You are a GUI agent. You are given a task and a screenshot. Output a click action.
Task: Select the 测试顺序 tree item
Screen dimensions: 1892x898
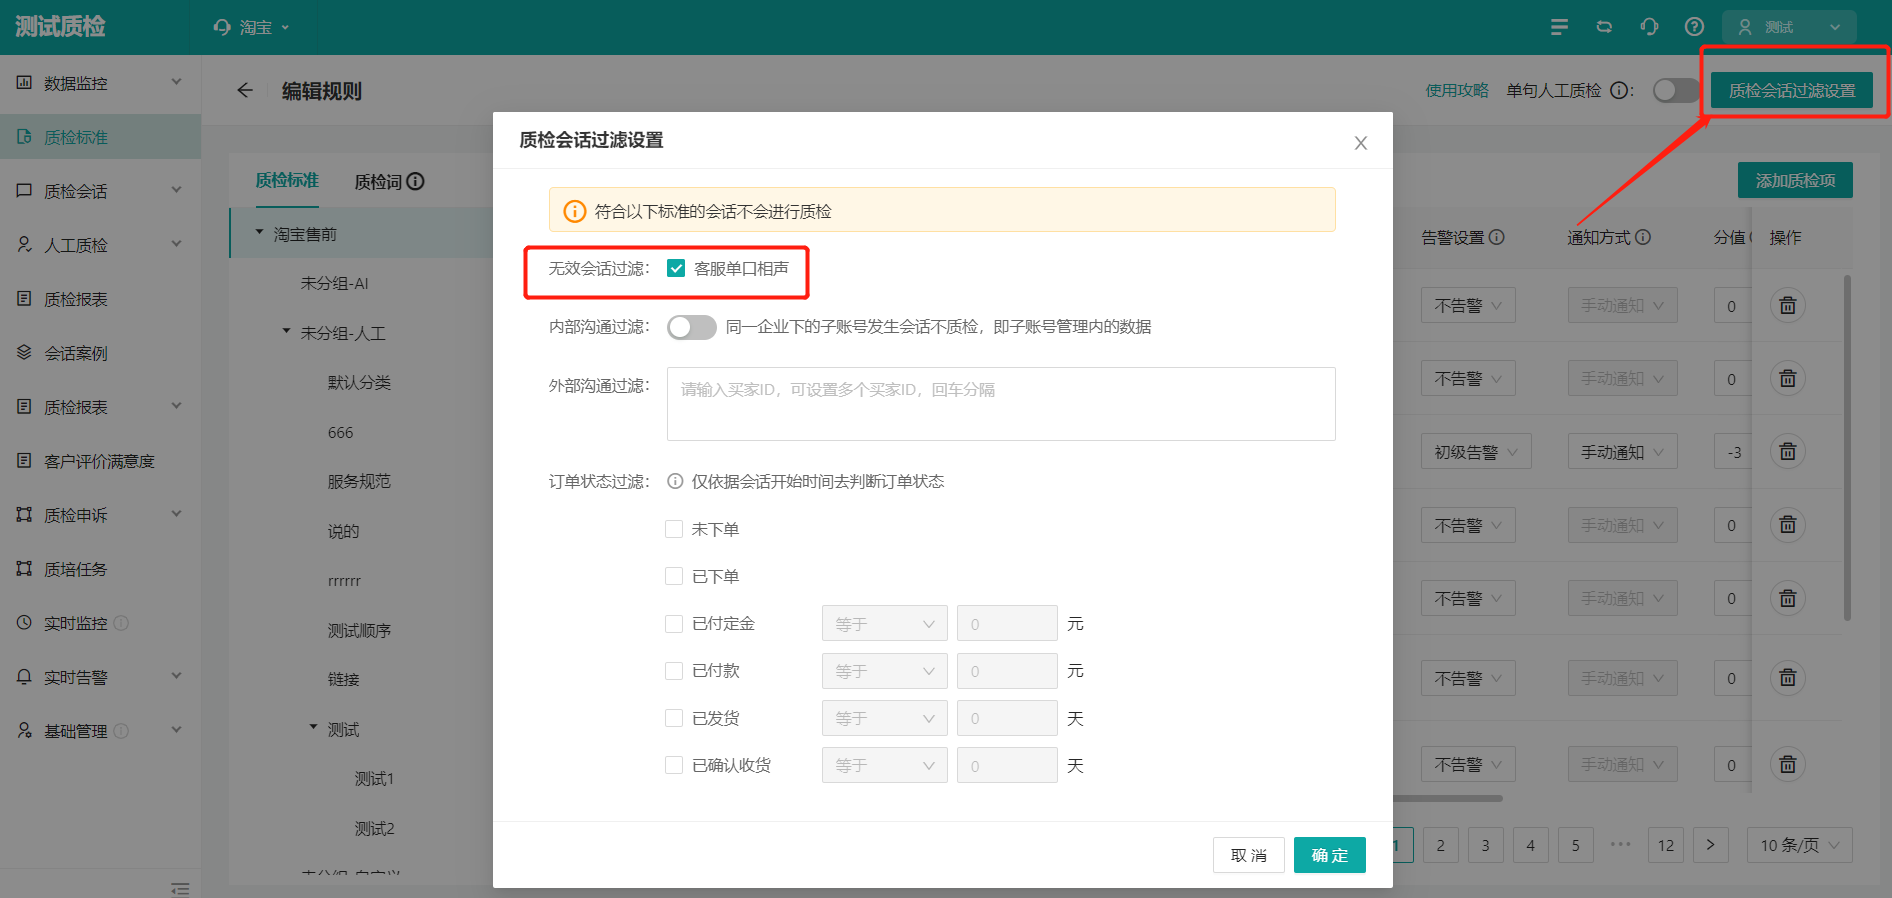tap(359, 630)
